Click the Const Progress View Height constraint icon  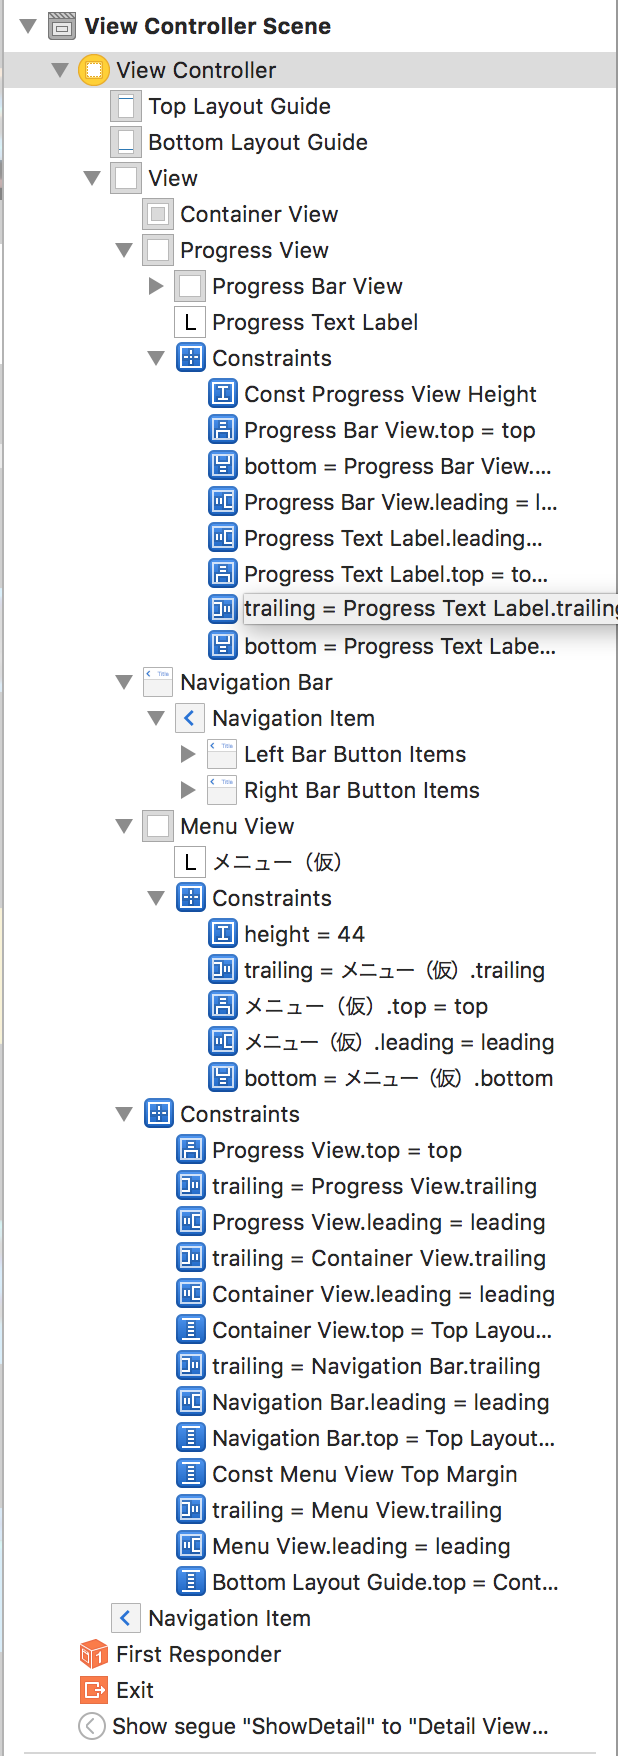tap(222, 394)
